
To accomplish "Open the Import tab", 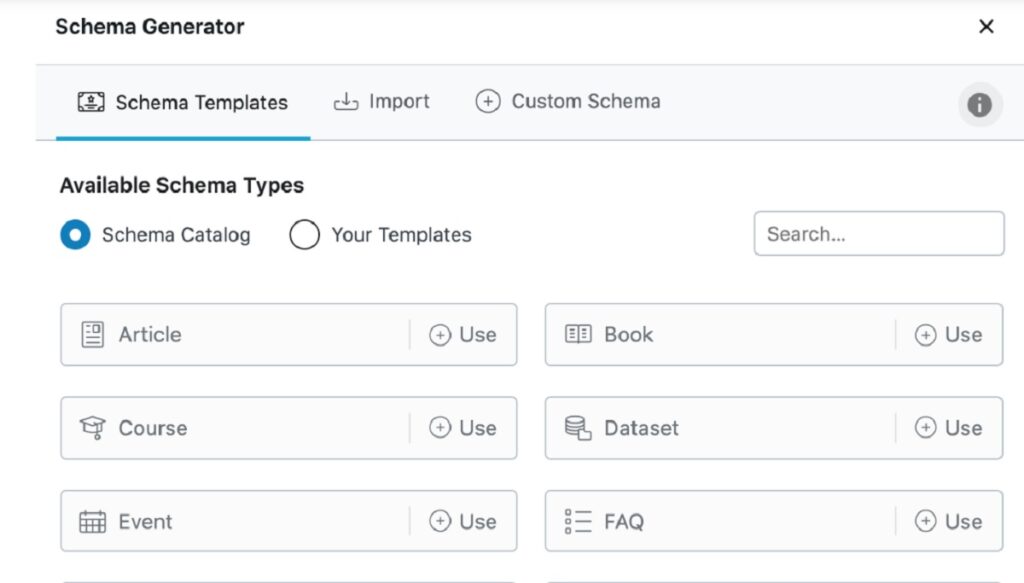I will tap(381, 101).
